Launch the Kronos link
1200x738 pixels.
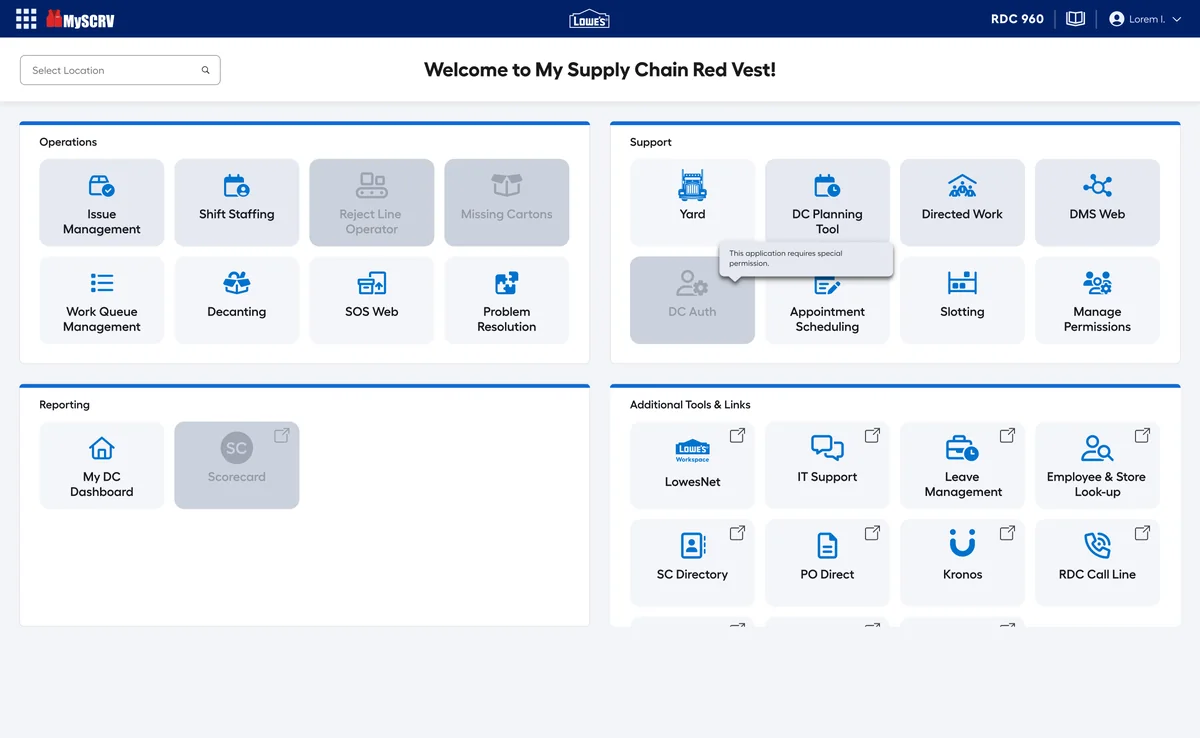pyautogui.click(x=962, y=562)
